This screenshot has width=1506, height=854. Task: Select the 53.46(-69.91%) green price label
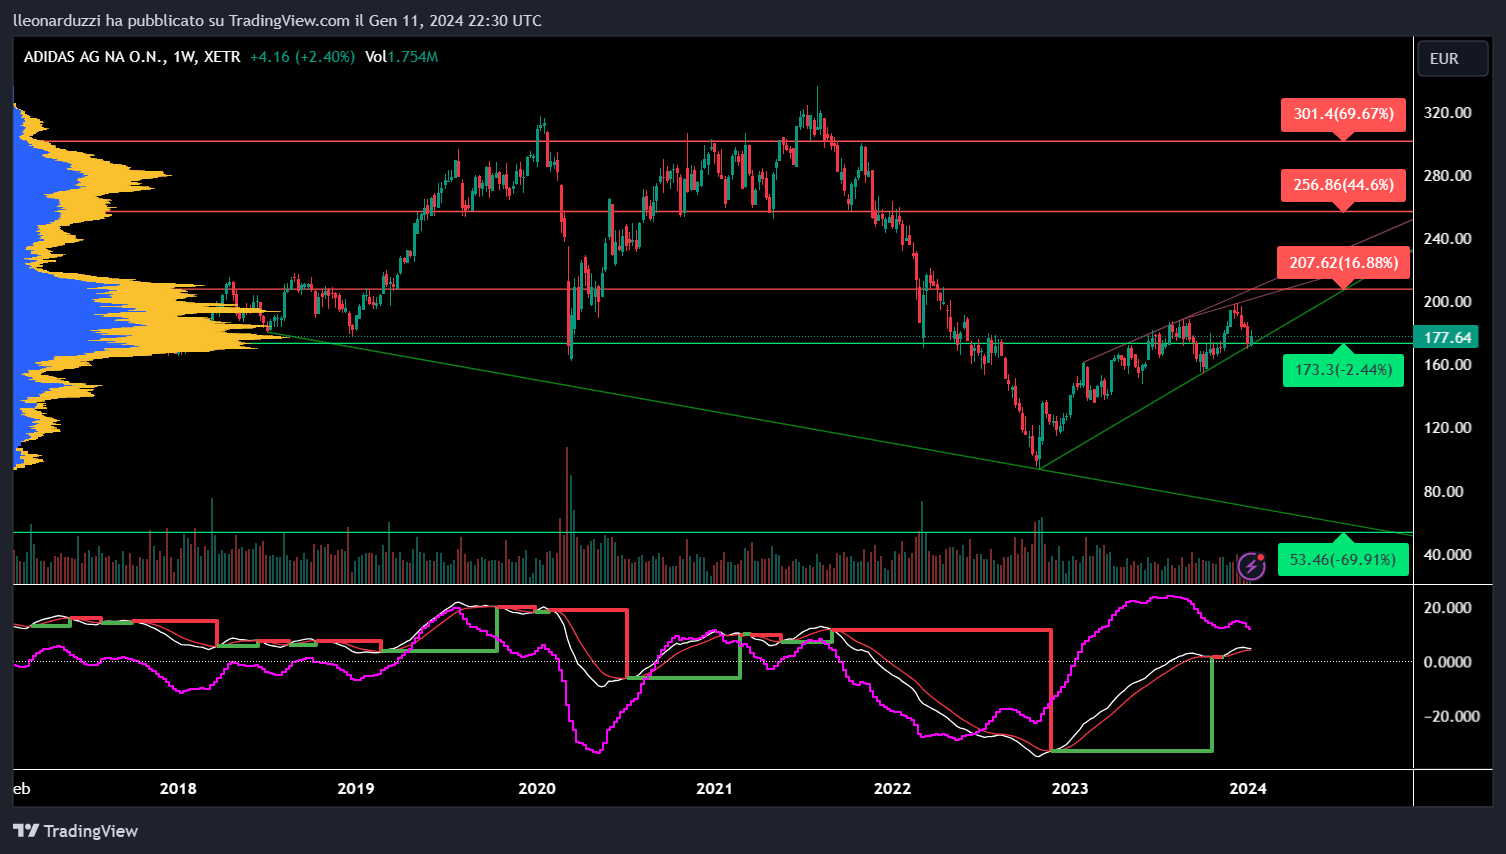[1343, 559]
